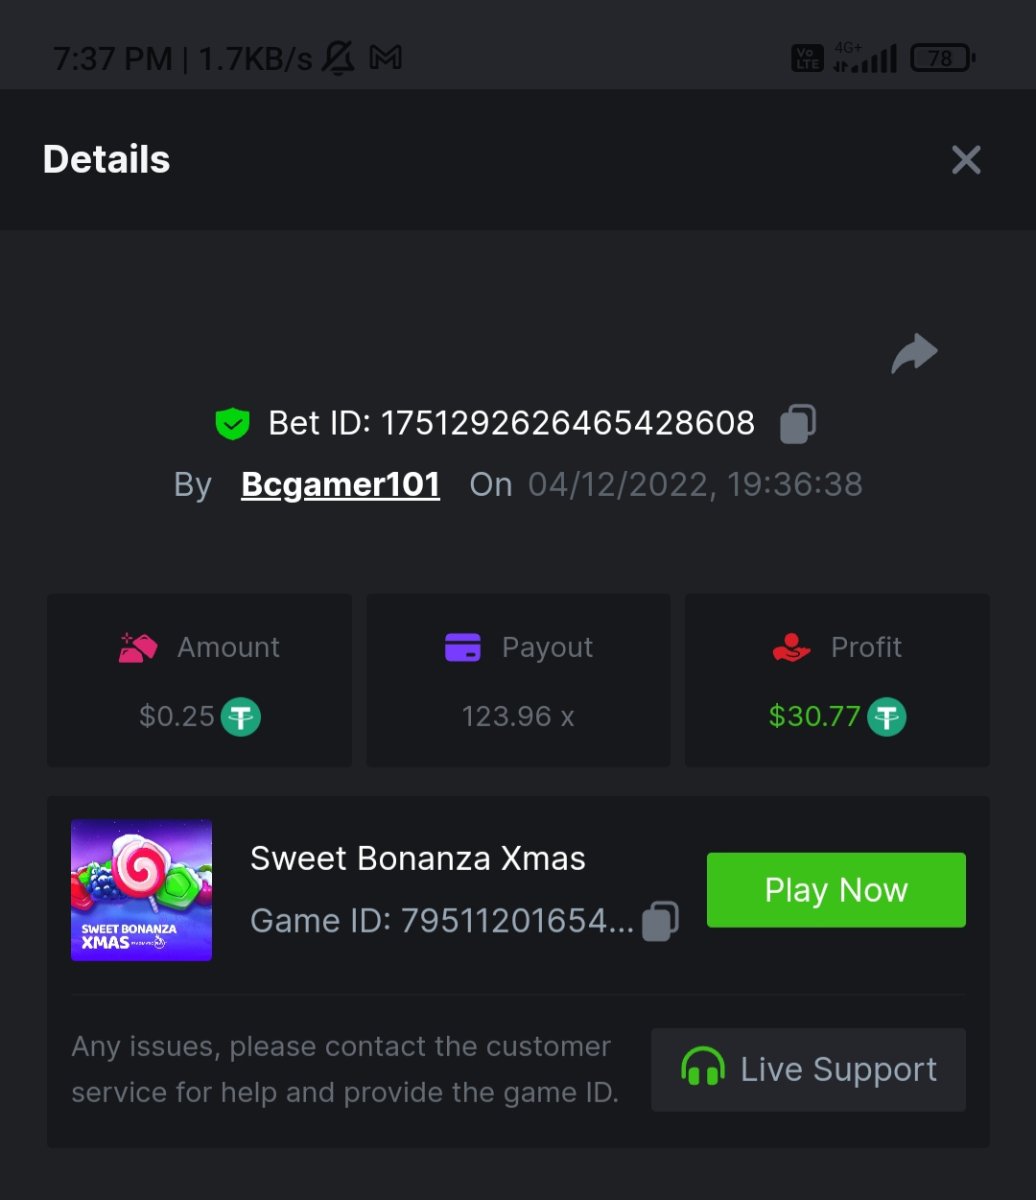Click the pink Amount icon

[138, 647]
